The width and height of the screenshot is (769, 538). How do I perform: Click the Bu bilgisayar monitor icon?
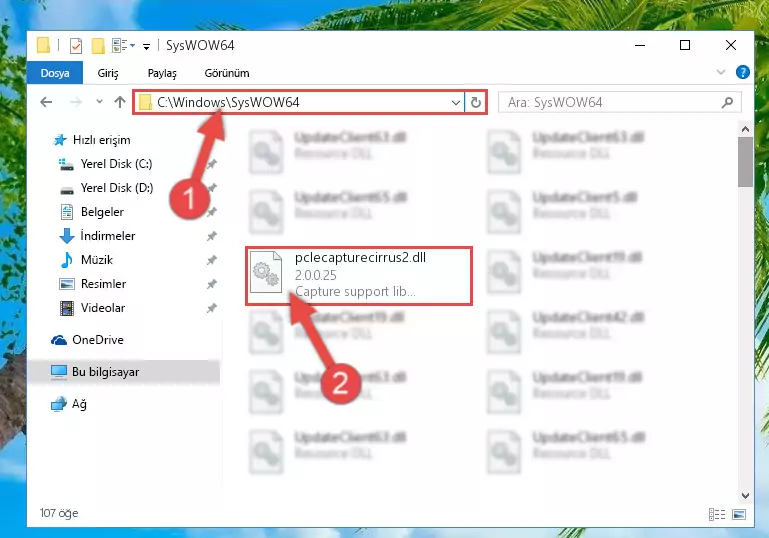pyautogui.click(x=59, y=372)
